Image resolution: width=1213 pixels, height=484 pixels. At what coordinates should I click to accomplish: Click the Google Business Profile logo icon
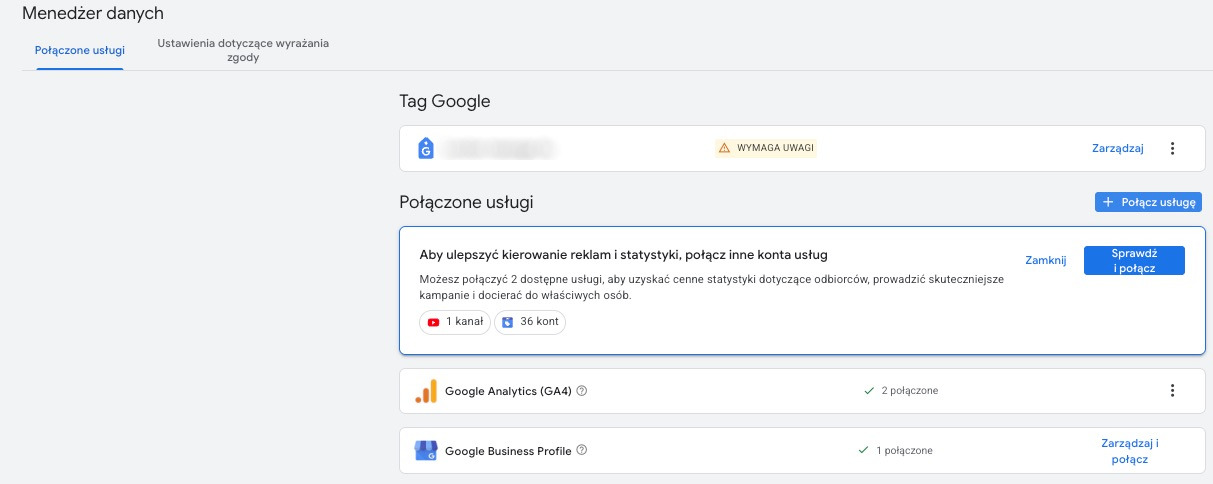(x=426, y=451)
